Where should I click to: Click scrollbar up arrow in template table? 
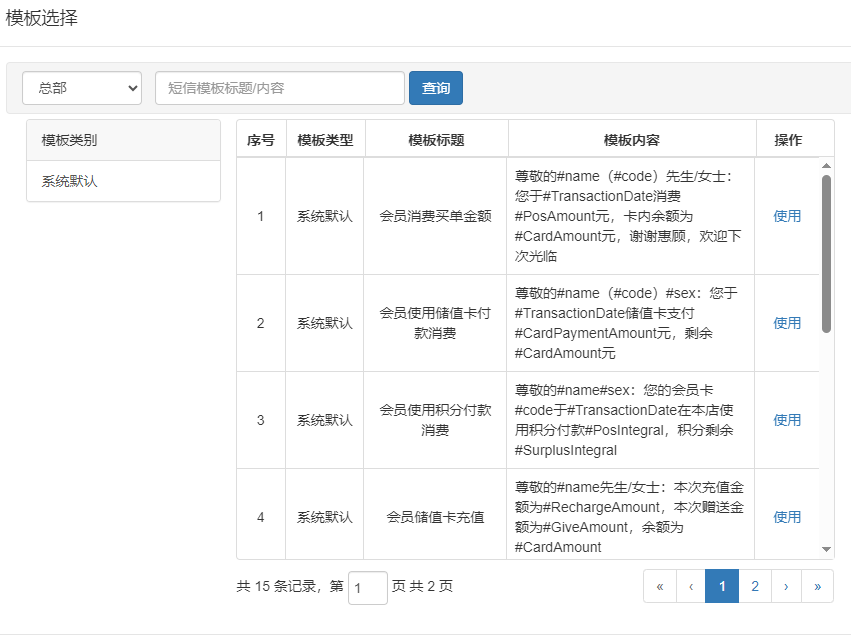point(826,166)
